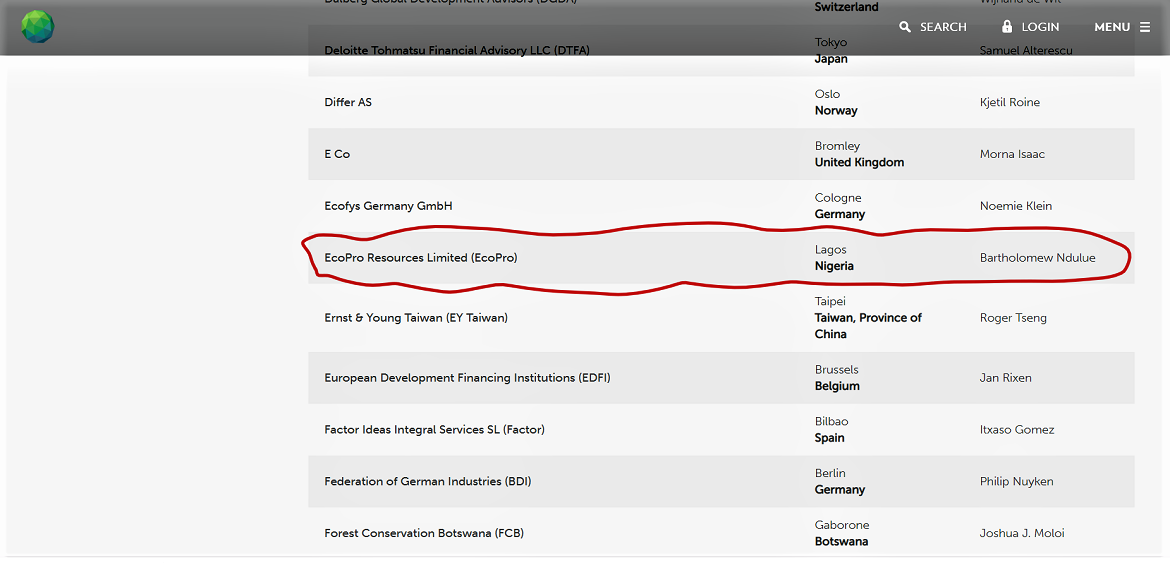Click contact name Roger Tseng

1013,318
